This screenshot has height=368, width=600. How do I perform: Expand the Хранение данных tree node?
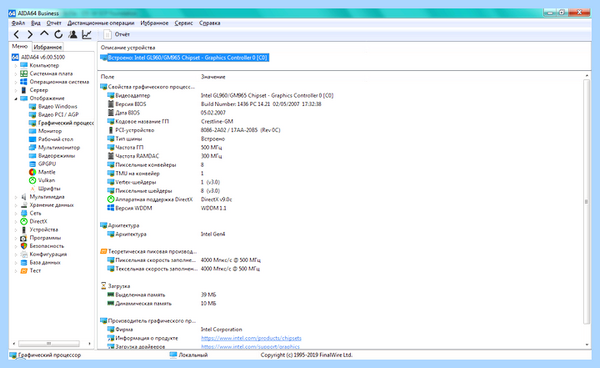pos(16,205)
